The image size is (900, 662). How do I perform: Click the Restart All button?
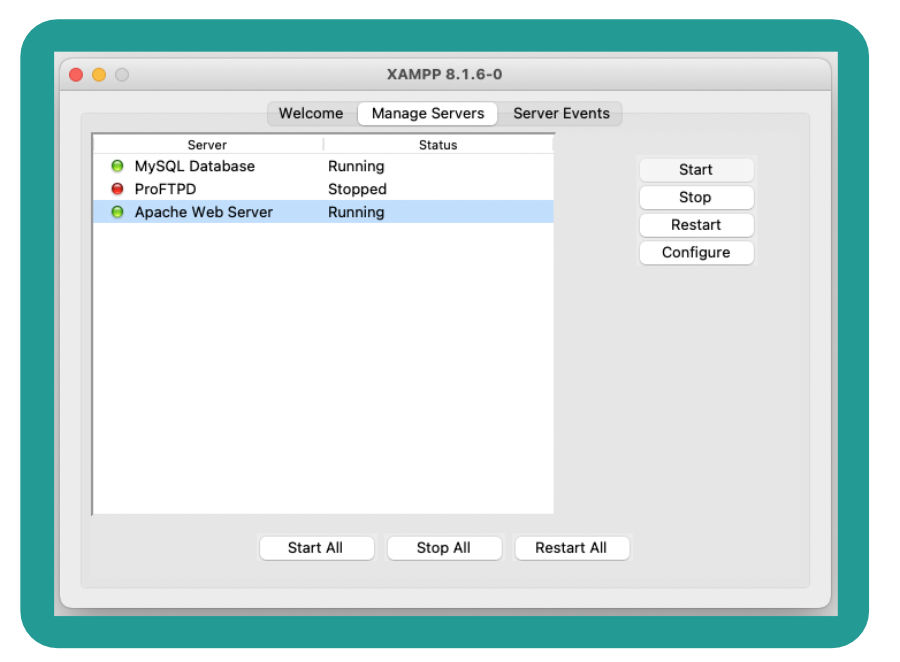[x=572, y=548]
